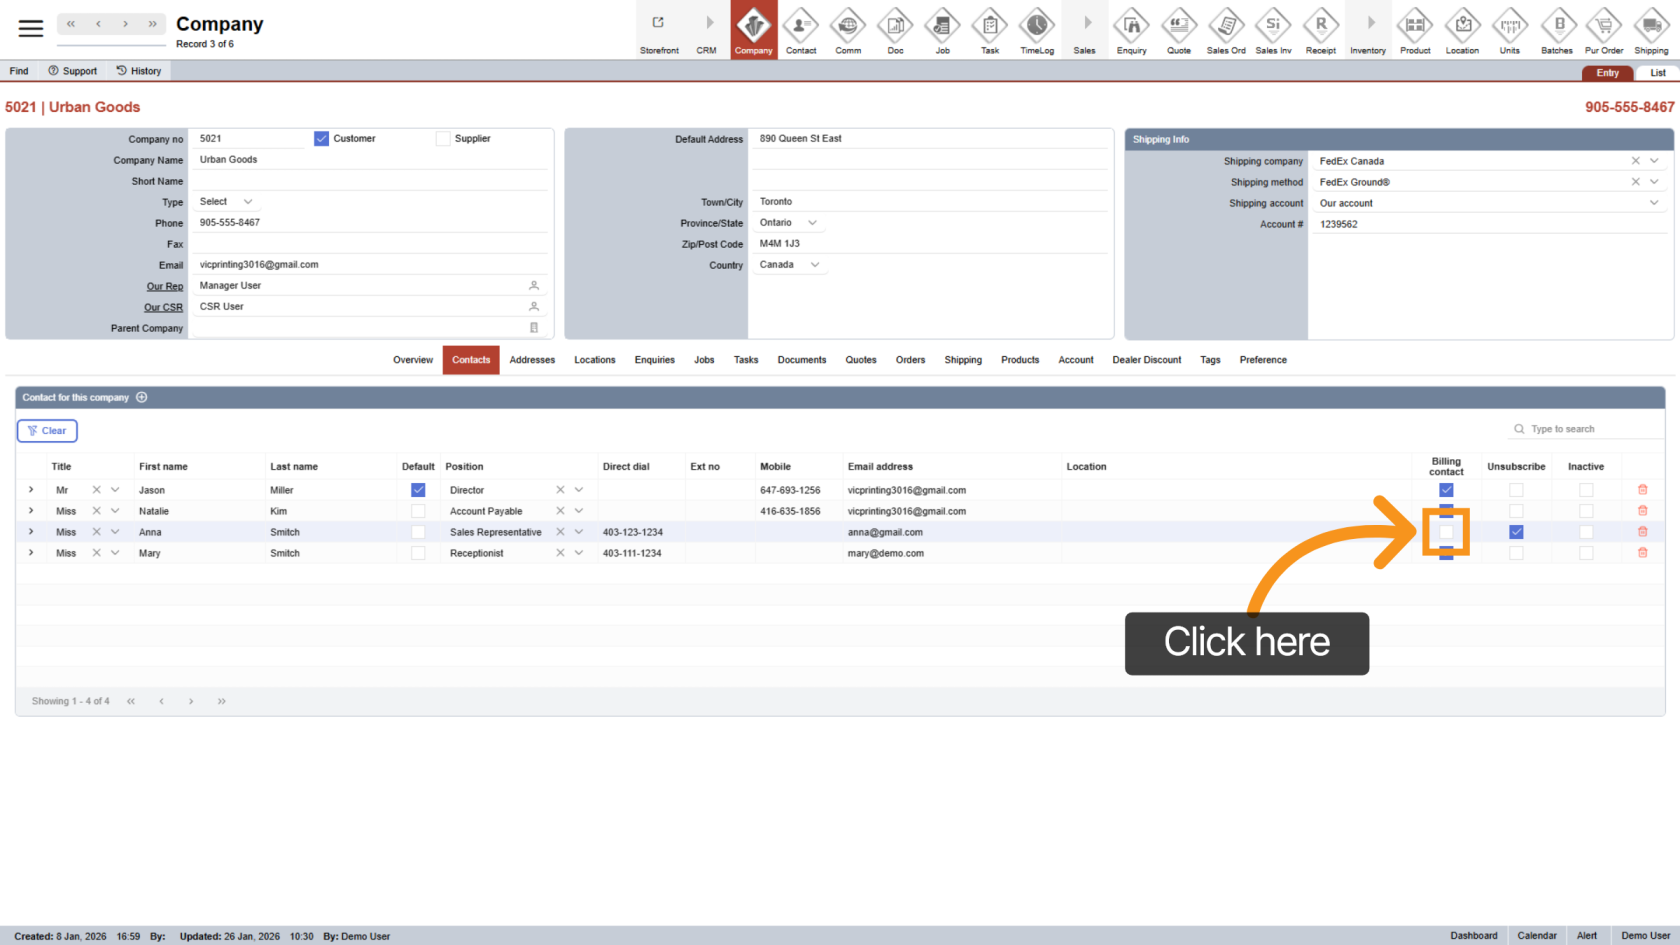
Task: Uncheck Unsubscribe for Anna Smitch
Action: (x=1516, y=532)
